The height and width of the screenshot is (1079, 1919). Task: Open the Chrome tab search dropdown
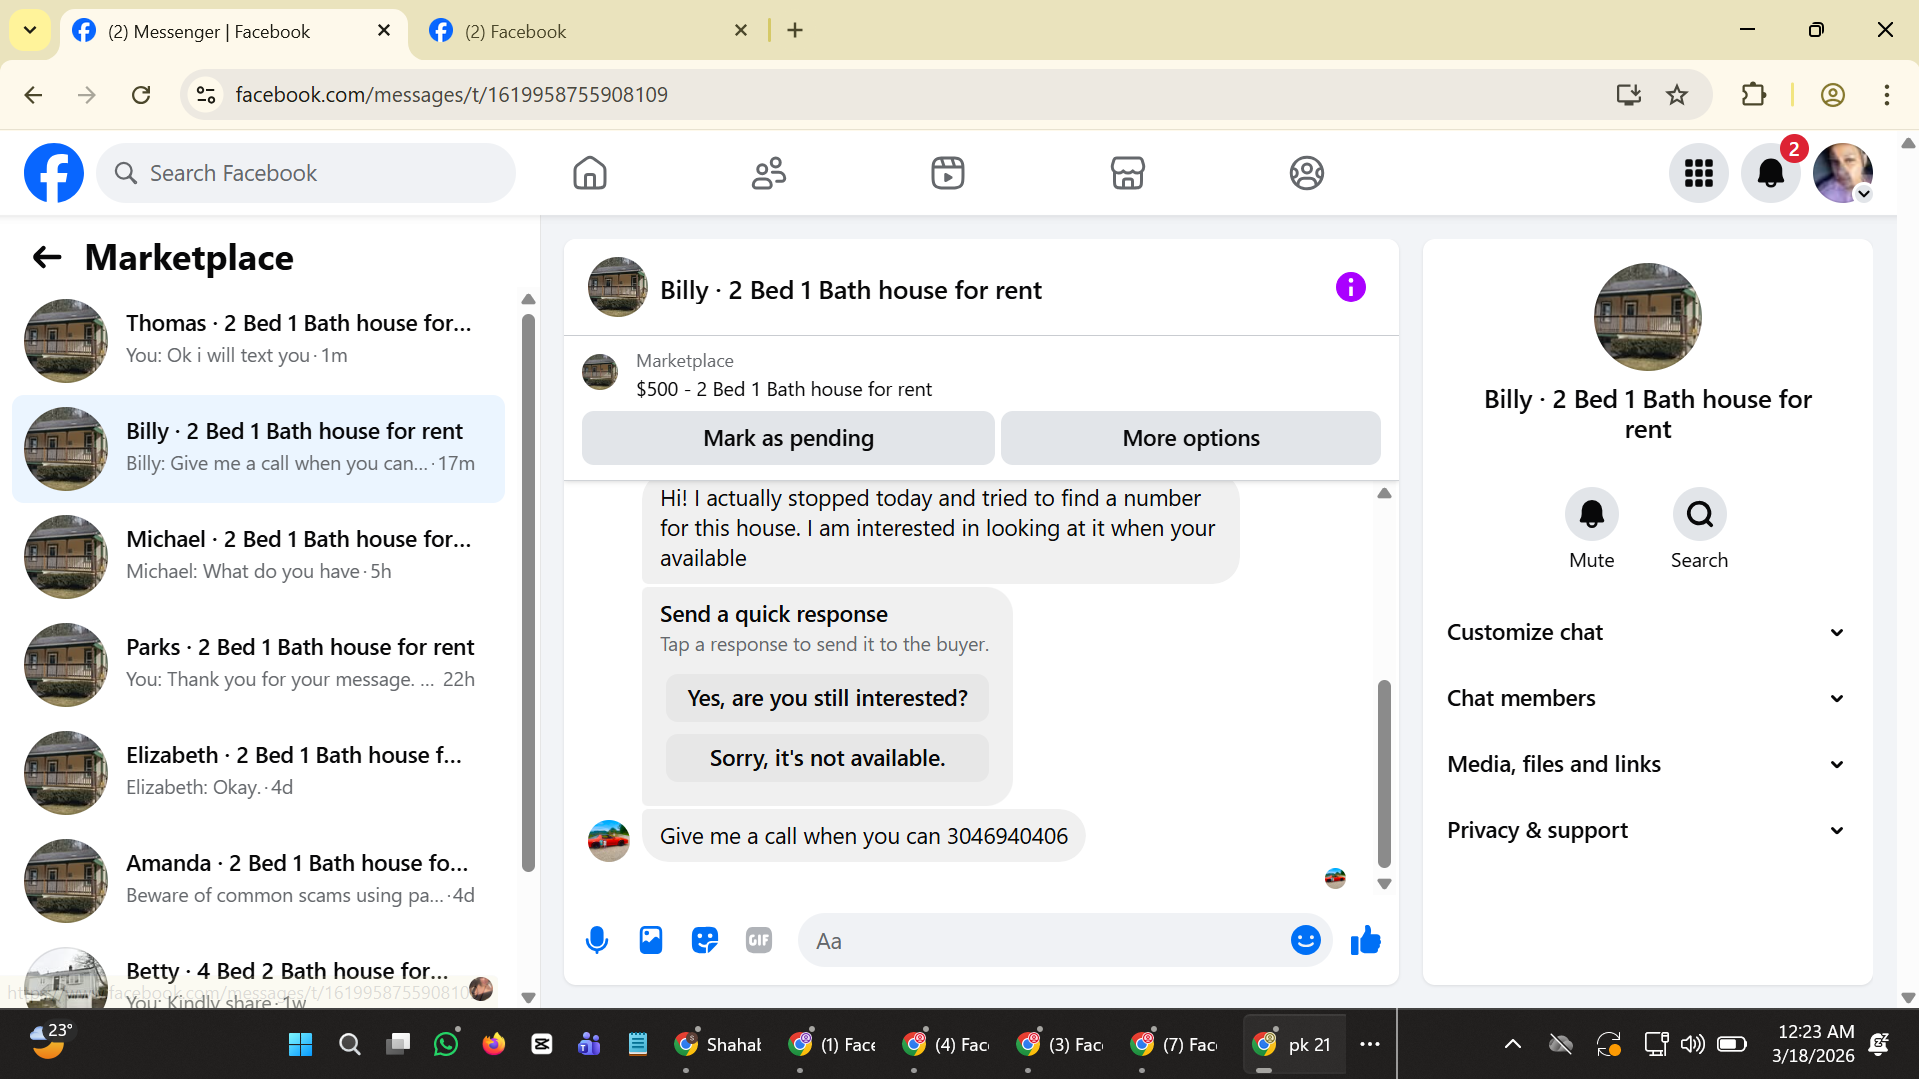[x=30, y=30]
